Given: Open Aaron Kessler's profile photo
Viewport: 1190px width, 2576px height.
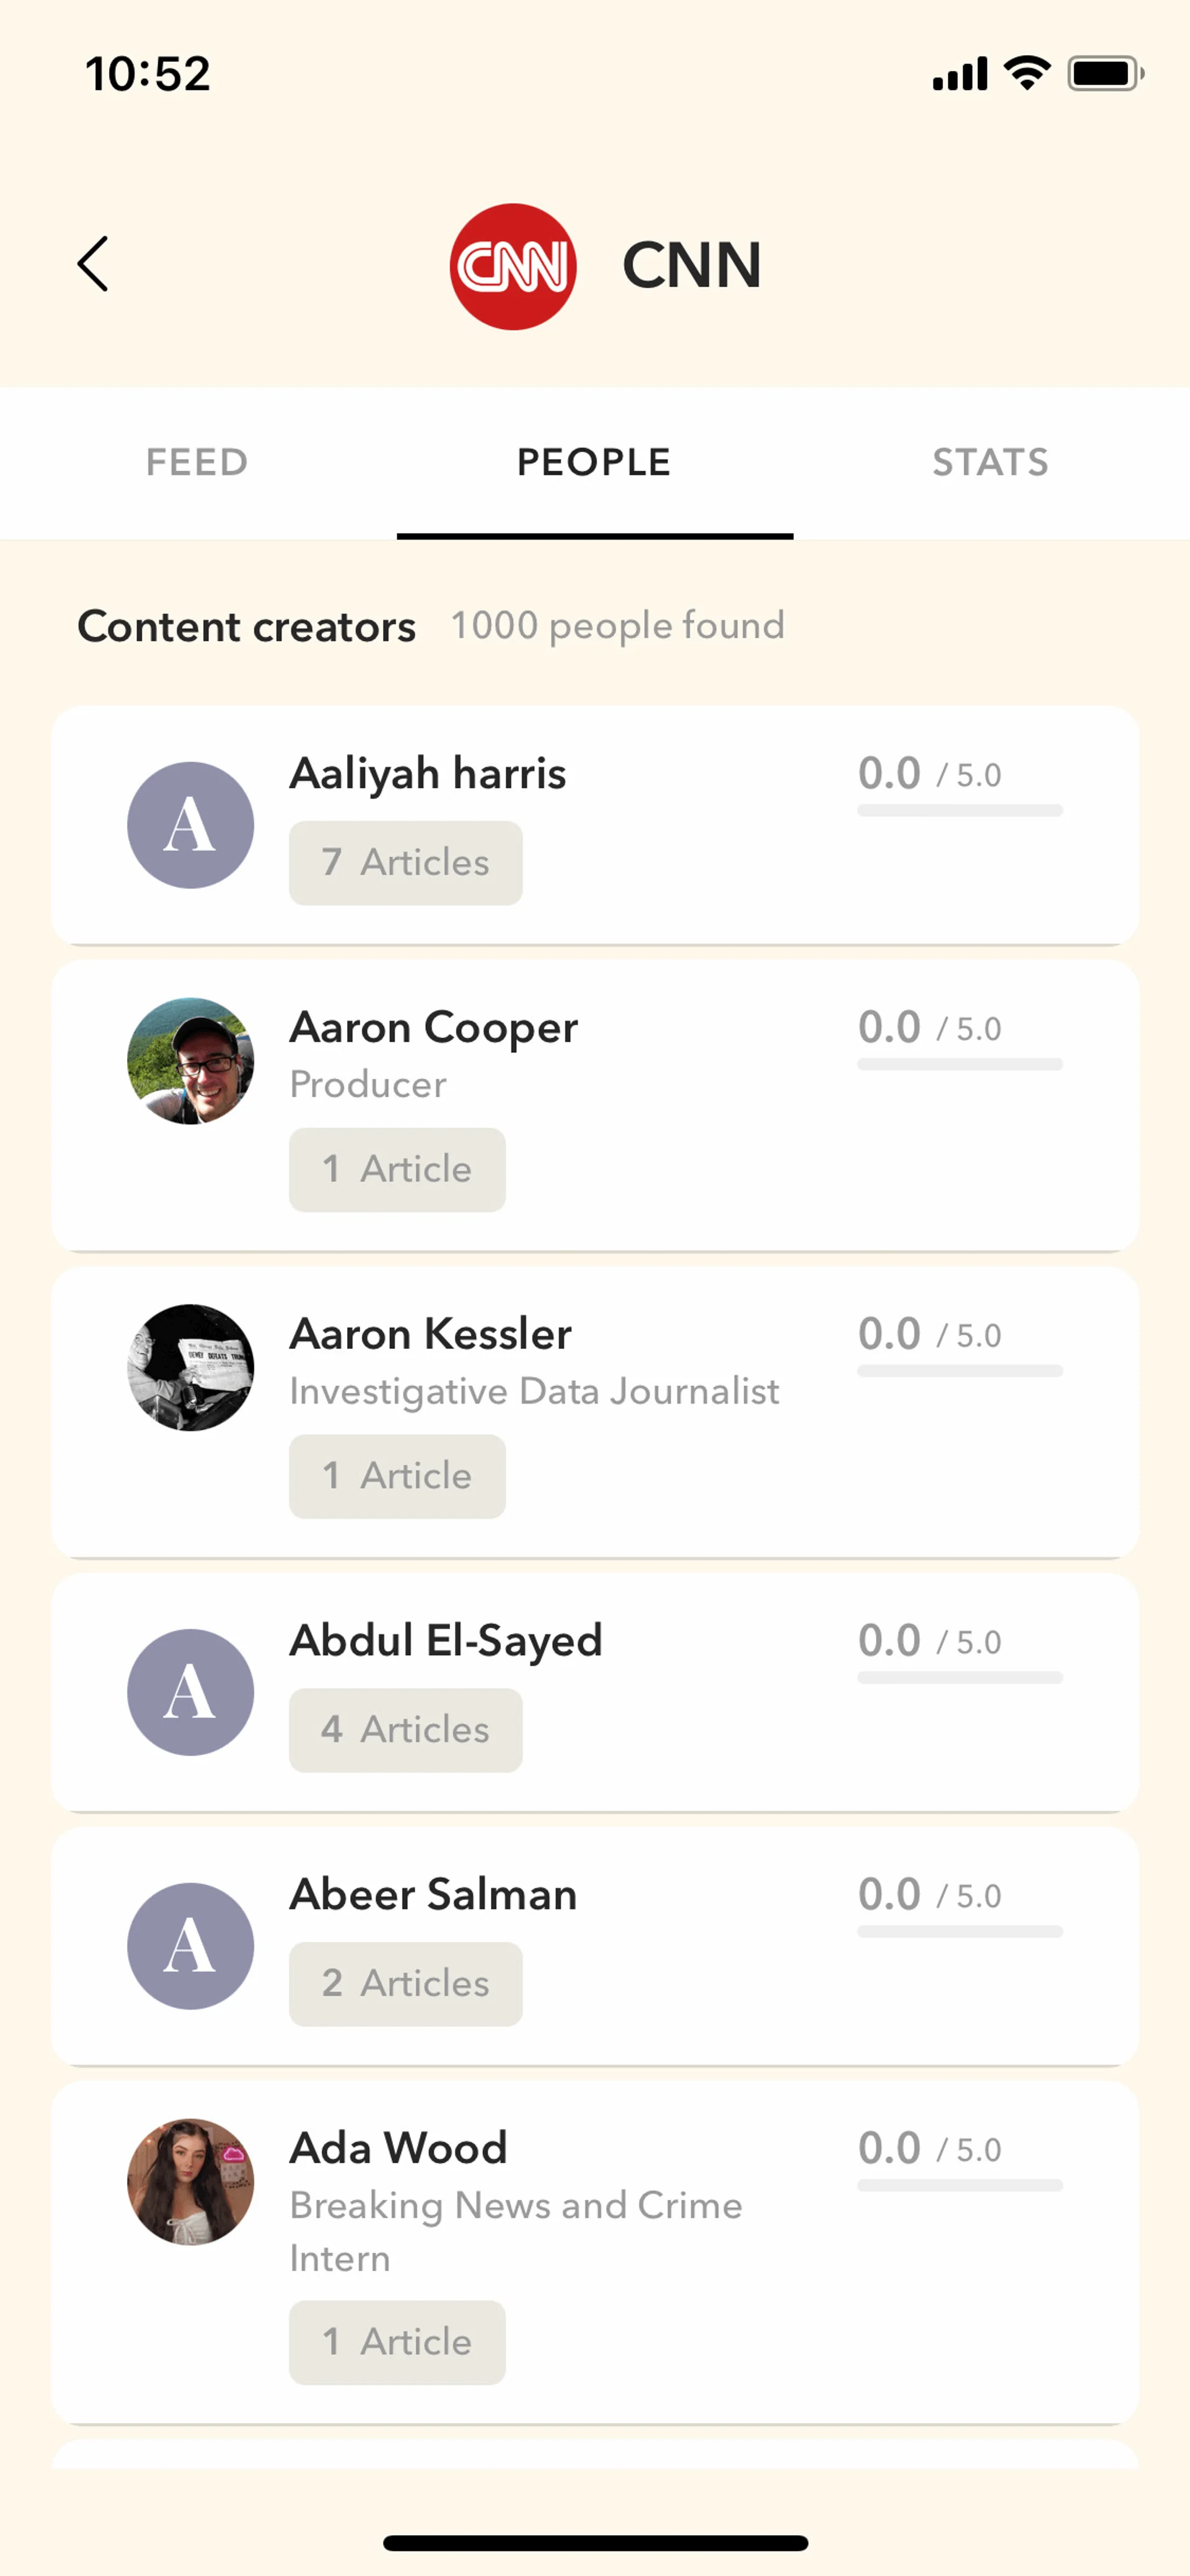Looking at the screenshot, I should click(x=190, y=1367).
